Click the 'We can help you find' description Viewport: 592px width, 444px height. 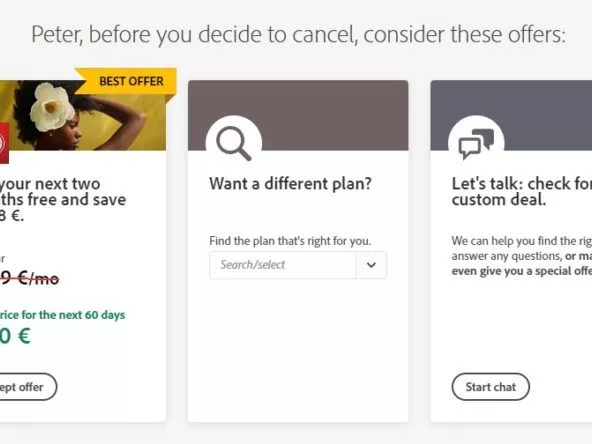522,256
